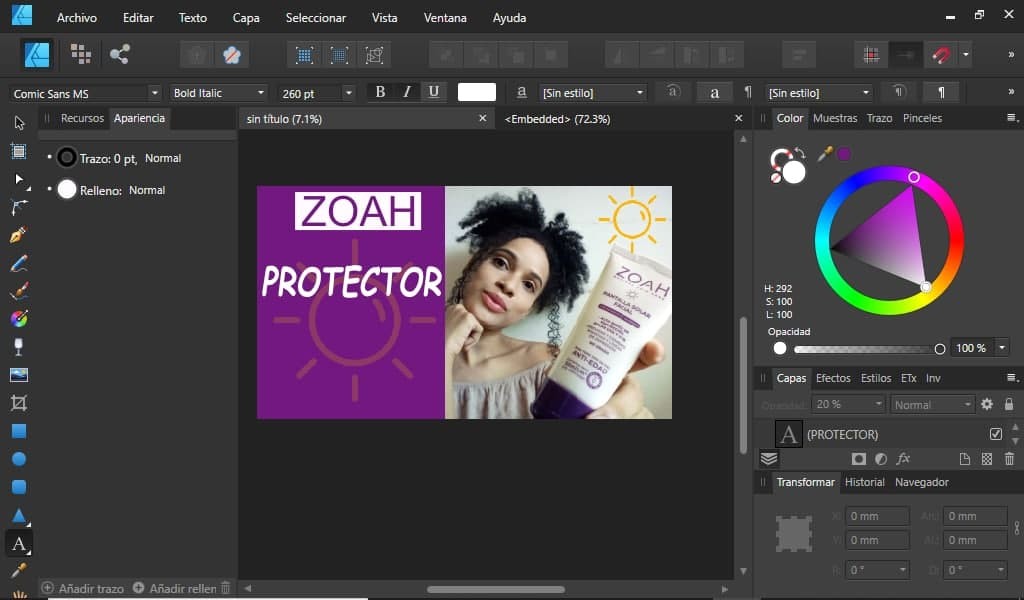
Task: Add a mask layer
Action: [859, 459]
